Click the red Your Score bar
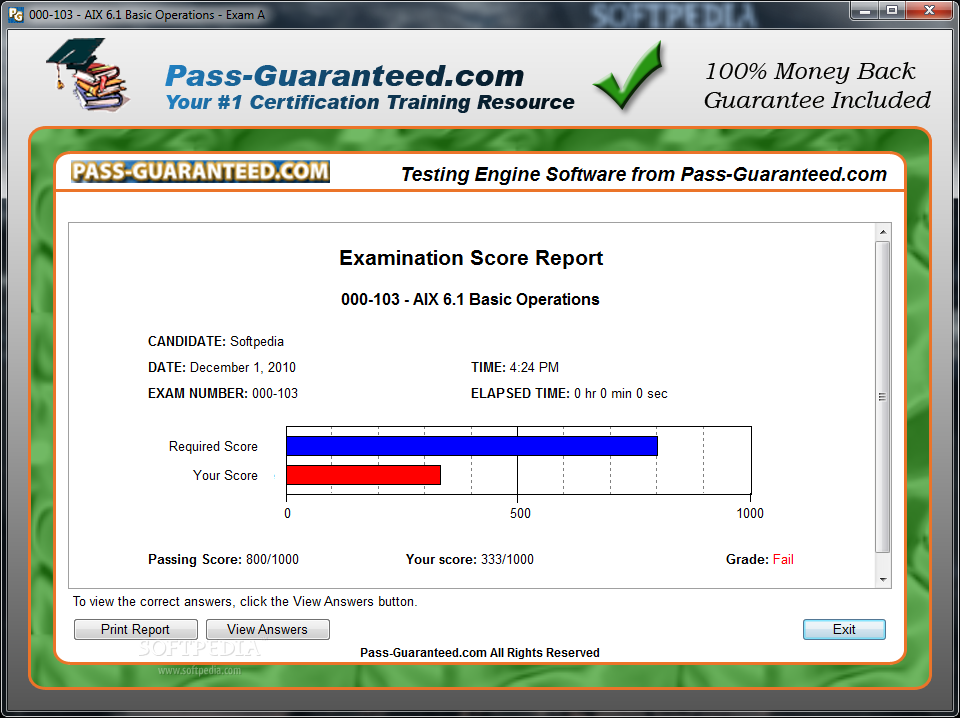The height and width of the screenshot is (718, 960). 364,475
